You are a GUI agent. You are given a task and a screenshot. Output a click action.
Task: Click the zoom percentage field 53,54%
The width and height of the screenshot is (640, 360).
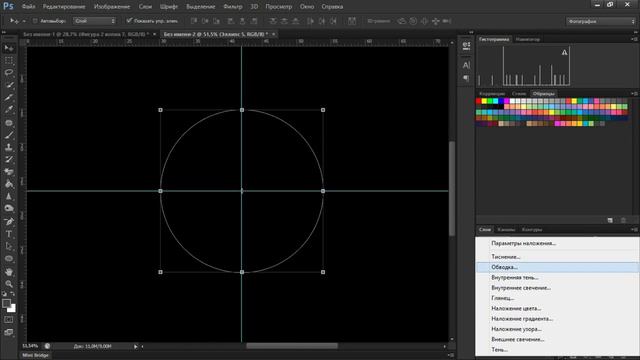tap(30, 346)
